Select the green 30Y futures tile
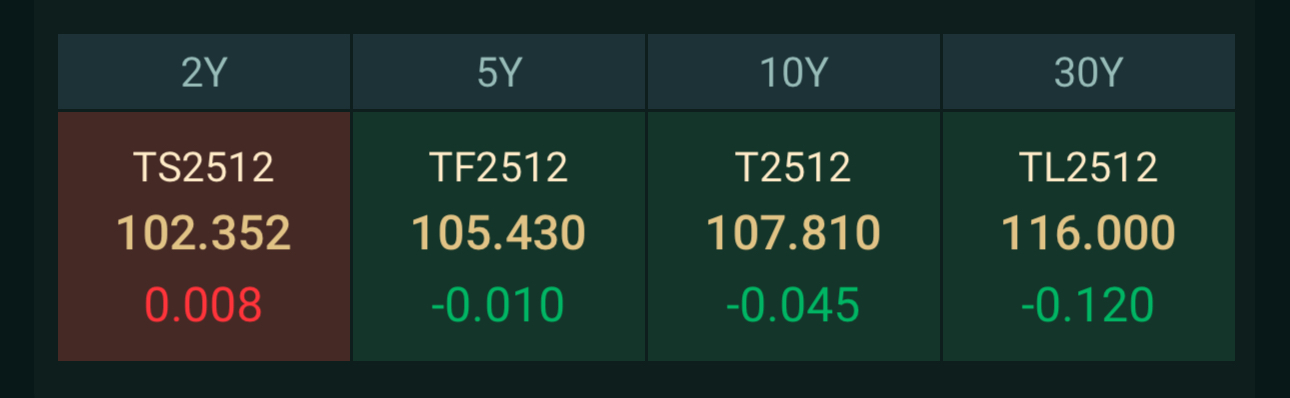Image resolution: width=1290 pixels, height=398 pixels. tap(1089, 236)
